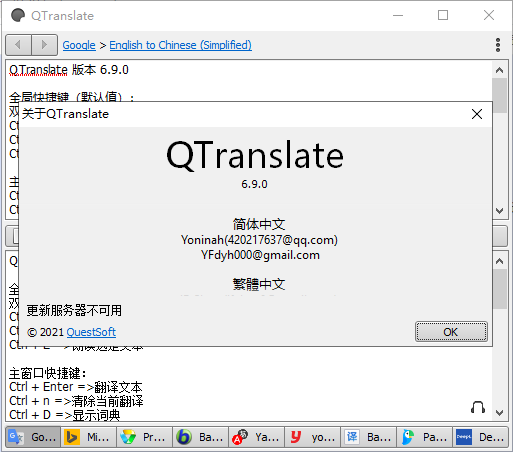Image resolution: width=513 pixels, height=452 pixels.
Task: Click 'Ctrl + D =>显示词典' line
Action: [64, 415]
